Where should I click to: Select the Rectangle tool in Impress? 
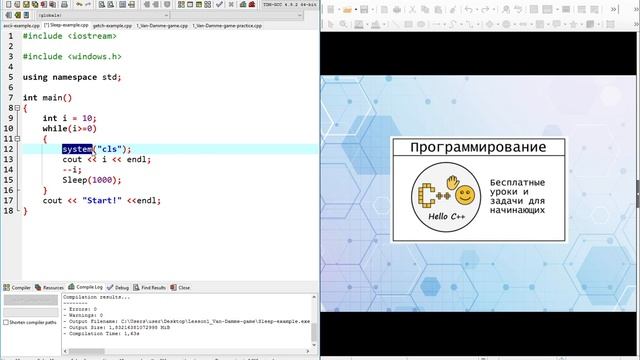408,24
